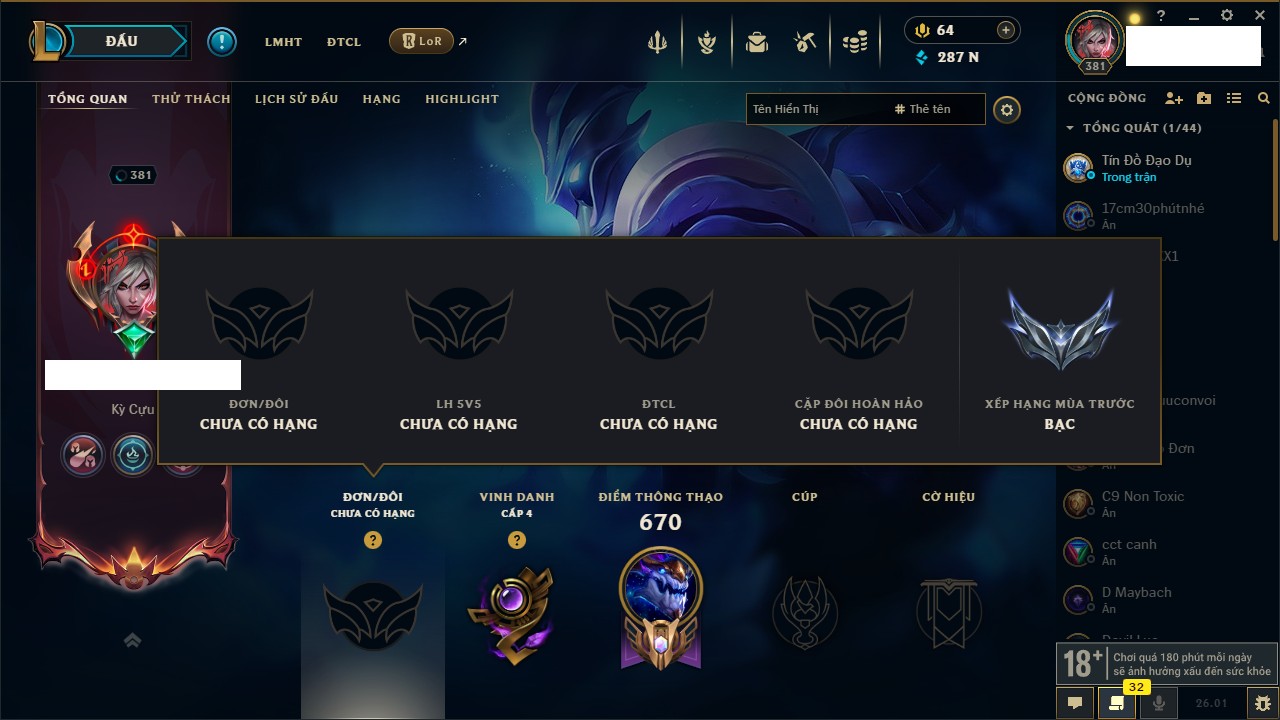
Task: Open the Store coins icon
Action: click(x=854, y=42)
